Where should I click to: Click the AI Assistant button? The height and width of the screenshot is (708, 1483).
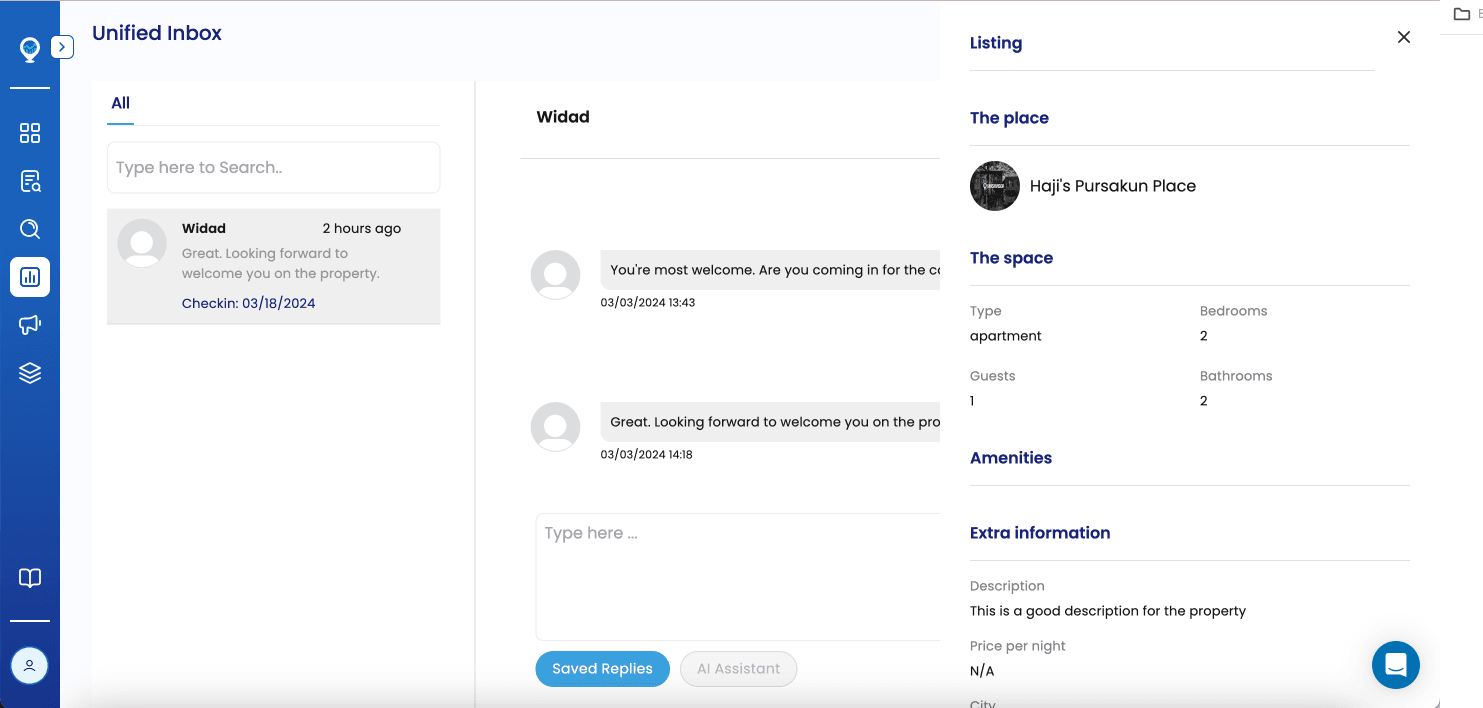(x=738, y=669)
